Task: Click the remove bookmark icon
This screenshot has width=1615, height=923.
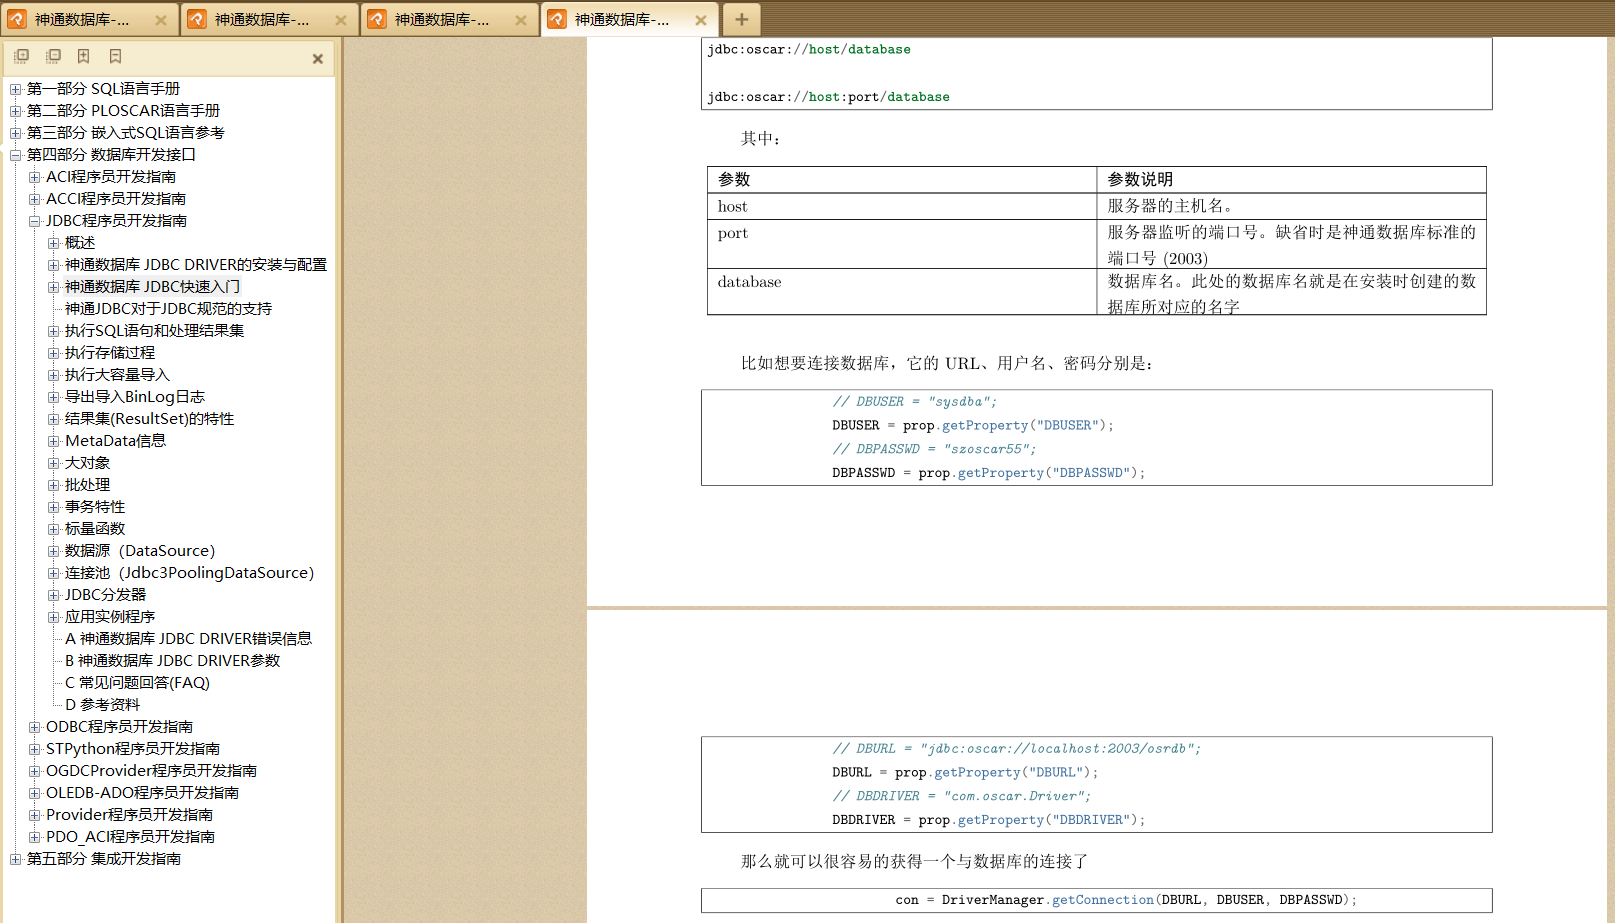Action: point(115,57)
